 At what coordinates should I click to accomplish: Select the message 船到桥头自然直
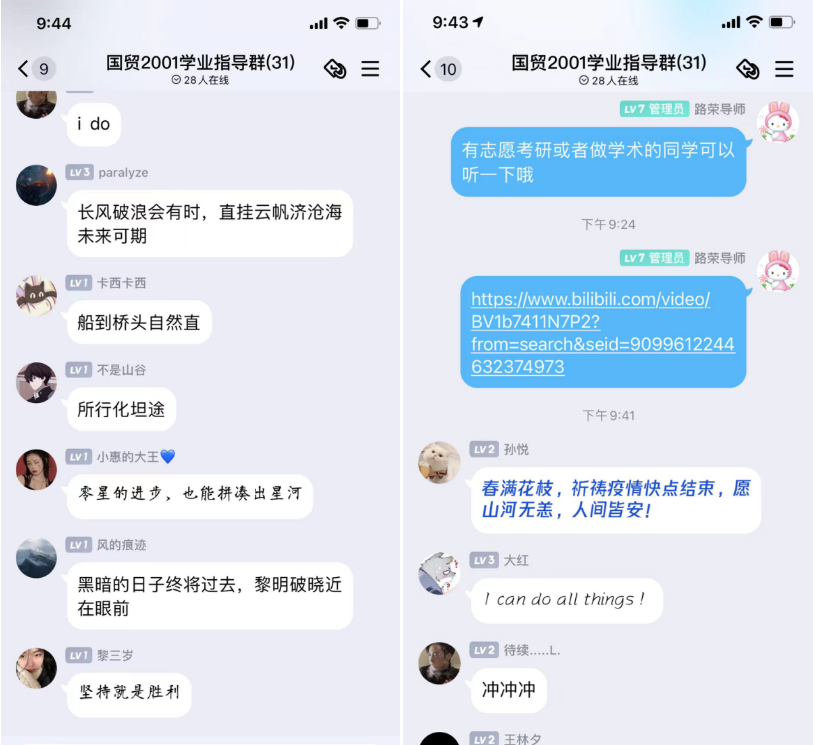139,322
